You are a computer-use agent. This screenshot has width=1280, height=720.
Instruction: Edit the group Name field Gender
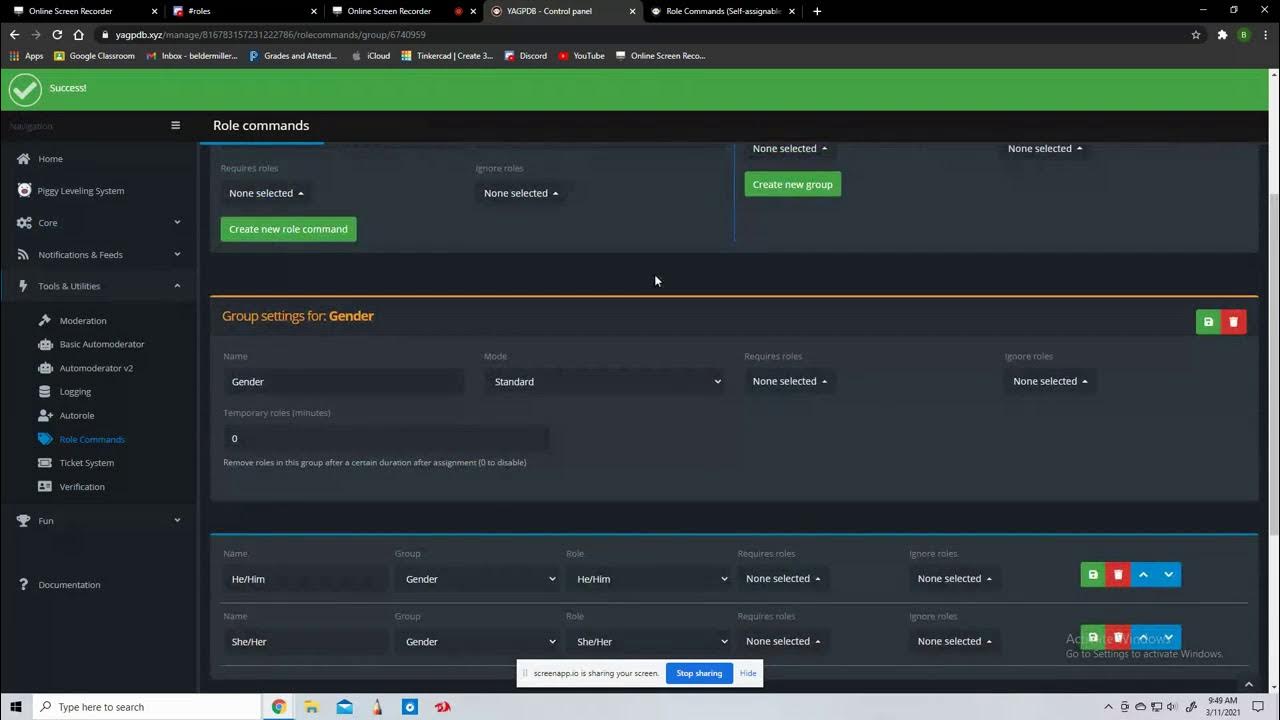pyautogui.click(x=343, y=381)
